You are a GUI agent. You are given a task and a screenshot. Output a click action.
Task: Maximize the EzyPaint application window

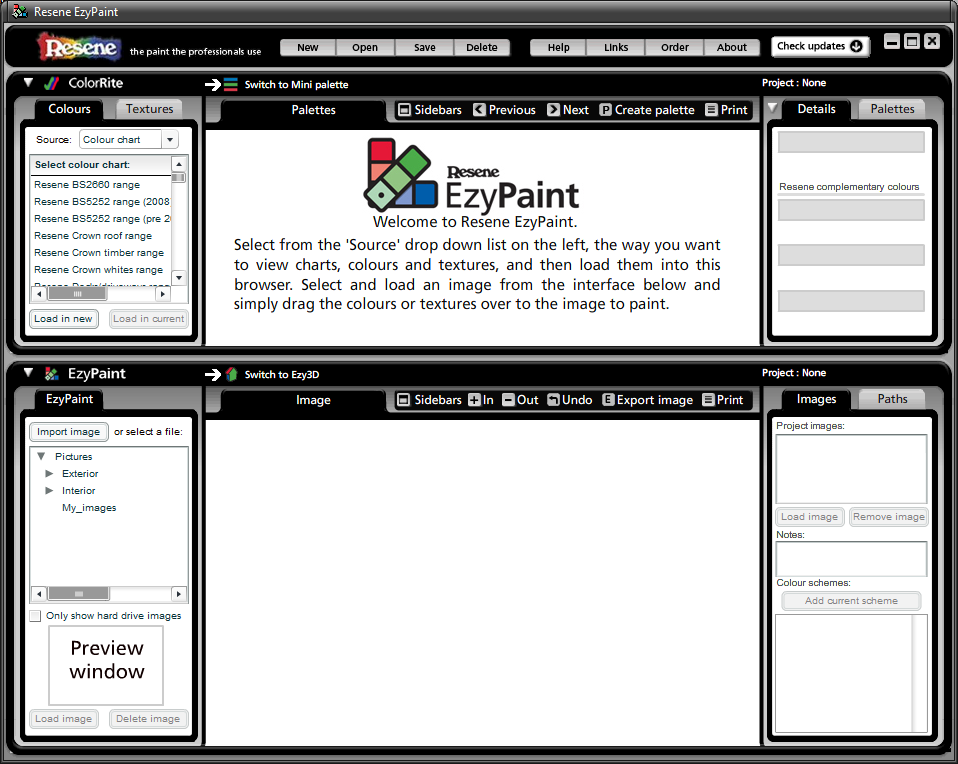(912, 41)
